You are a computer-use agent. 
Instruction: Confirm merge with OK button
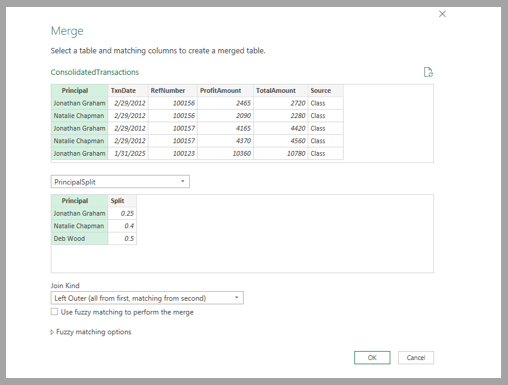[372, 358]
